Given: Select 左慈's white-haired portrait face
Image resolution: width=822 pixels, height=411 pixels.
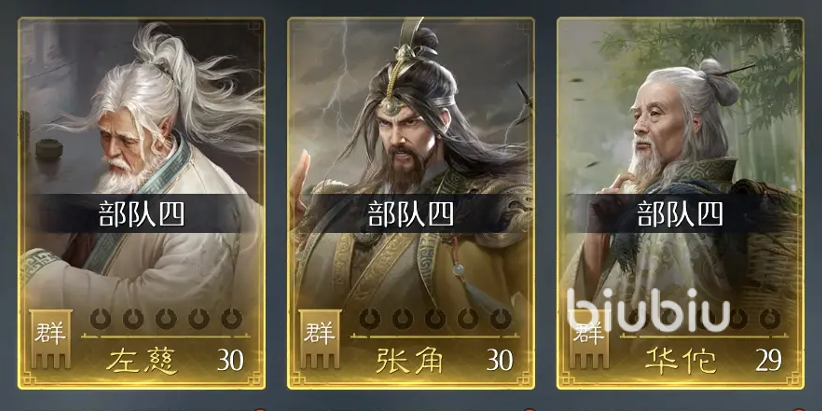Looking at the screenshot, I should [x=123, y=149].
